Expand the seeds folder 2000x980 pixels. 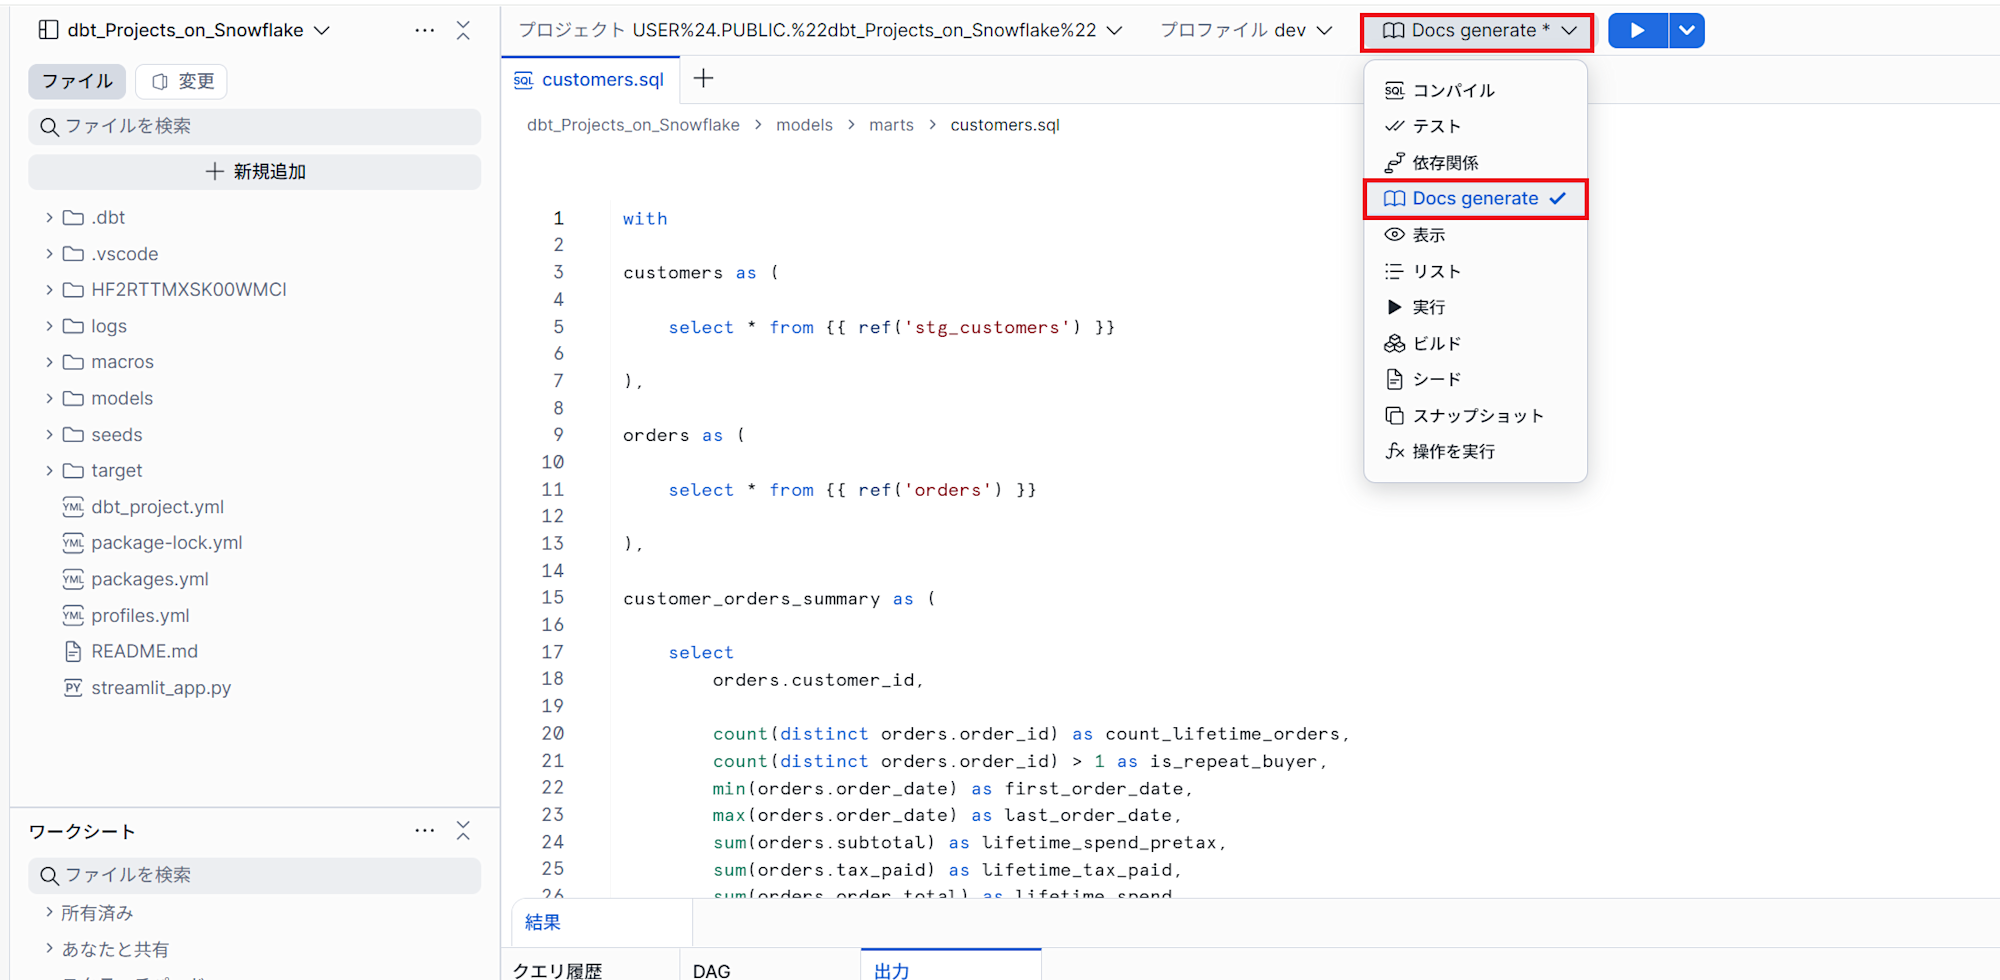(49, 434)
